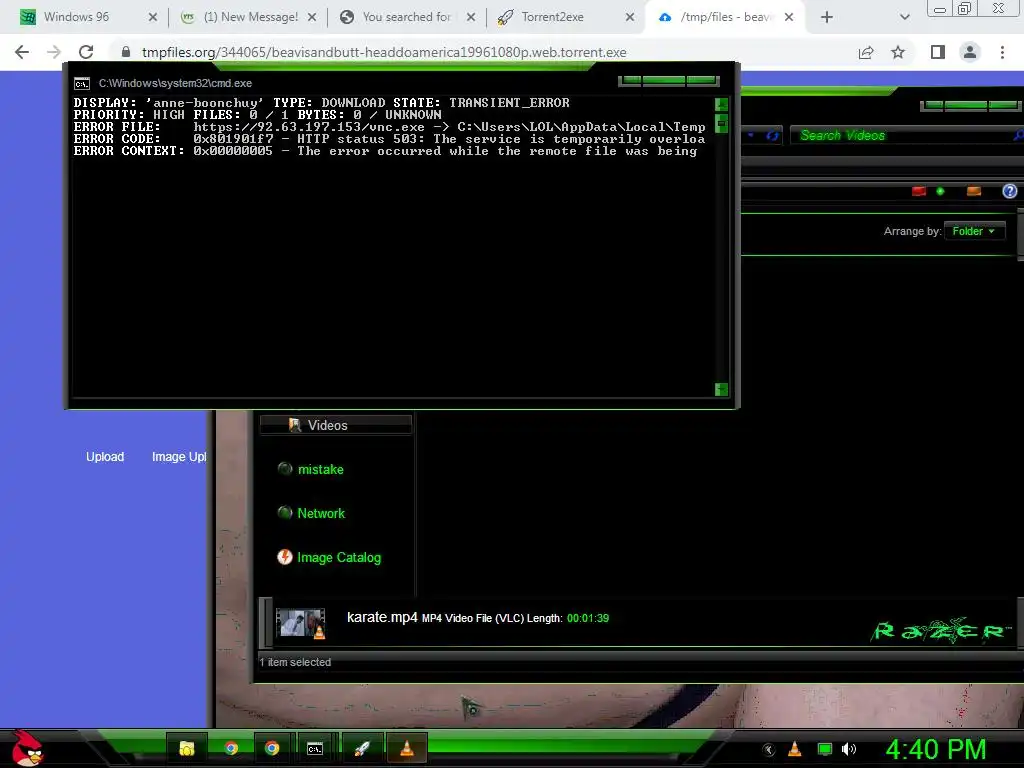
Task: Click the Image Upload link
Action: pos(179,456)
